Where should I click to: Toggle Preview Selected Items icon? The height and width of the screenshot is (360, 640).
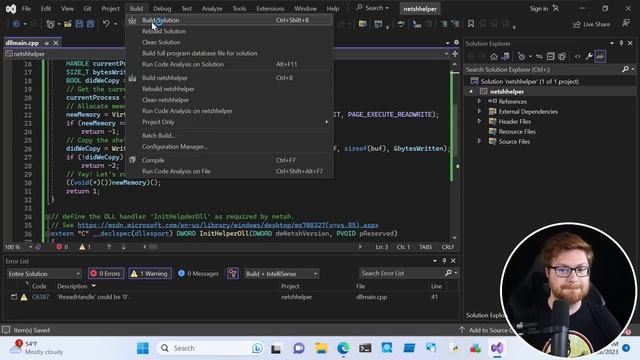pos(600,57)
